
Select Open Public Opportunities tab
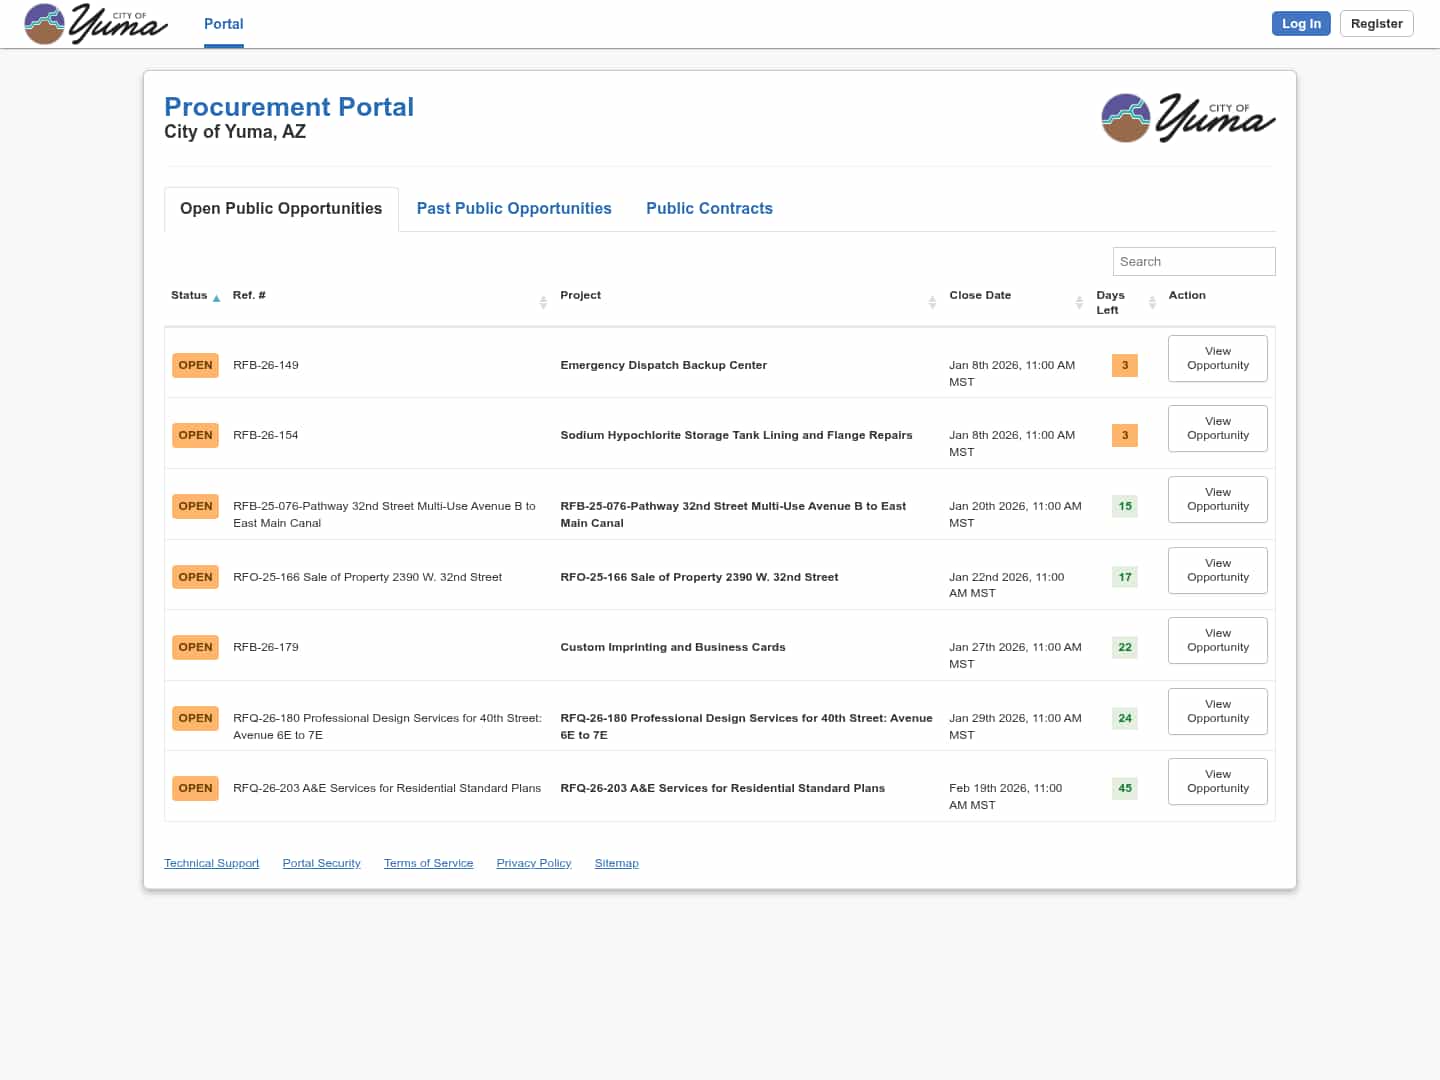click(x=281, y=208)
